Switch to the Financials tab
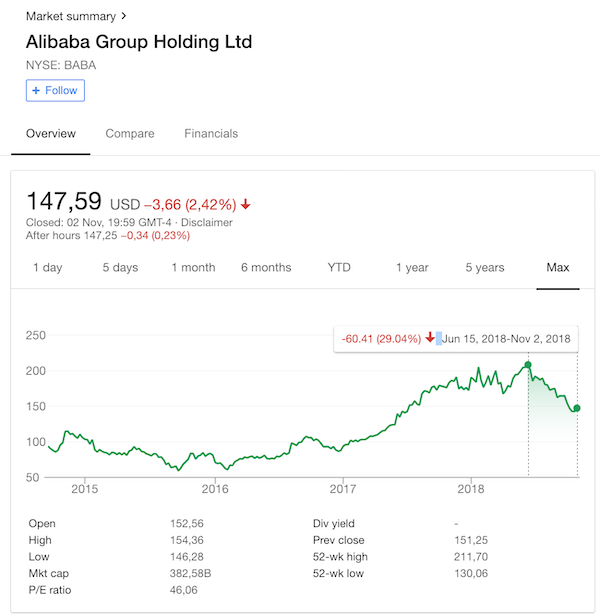 211,134
